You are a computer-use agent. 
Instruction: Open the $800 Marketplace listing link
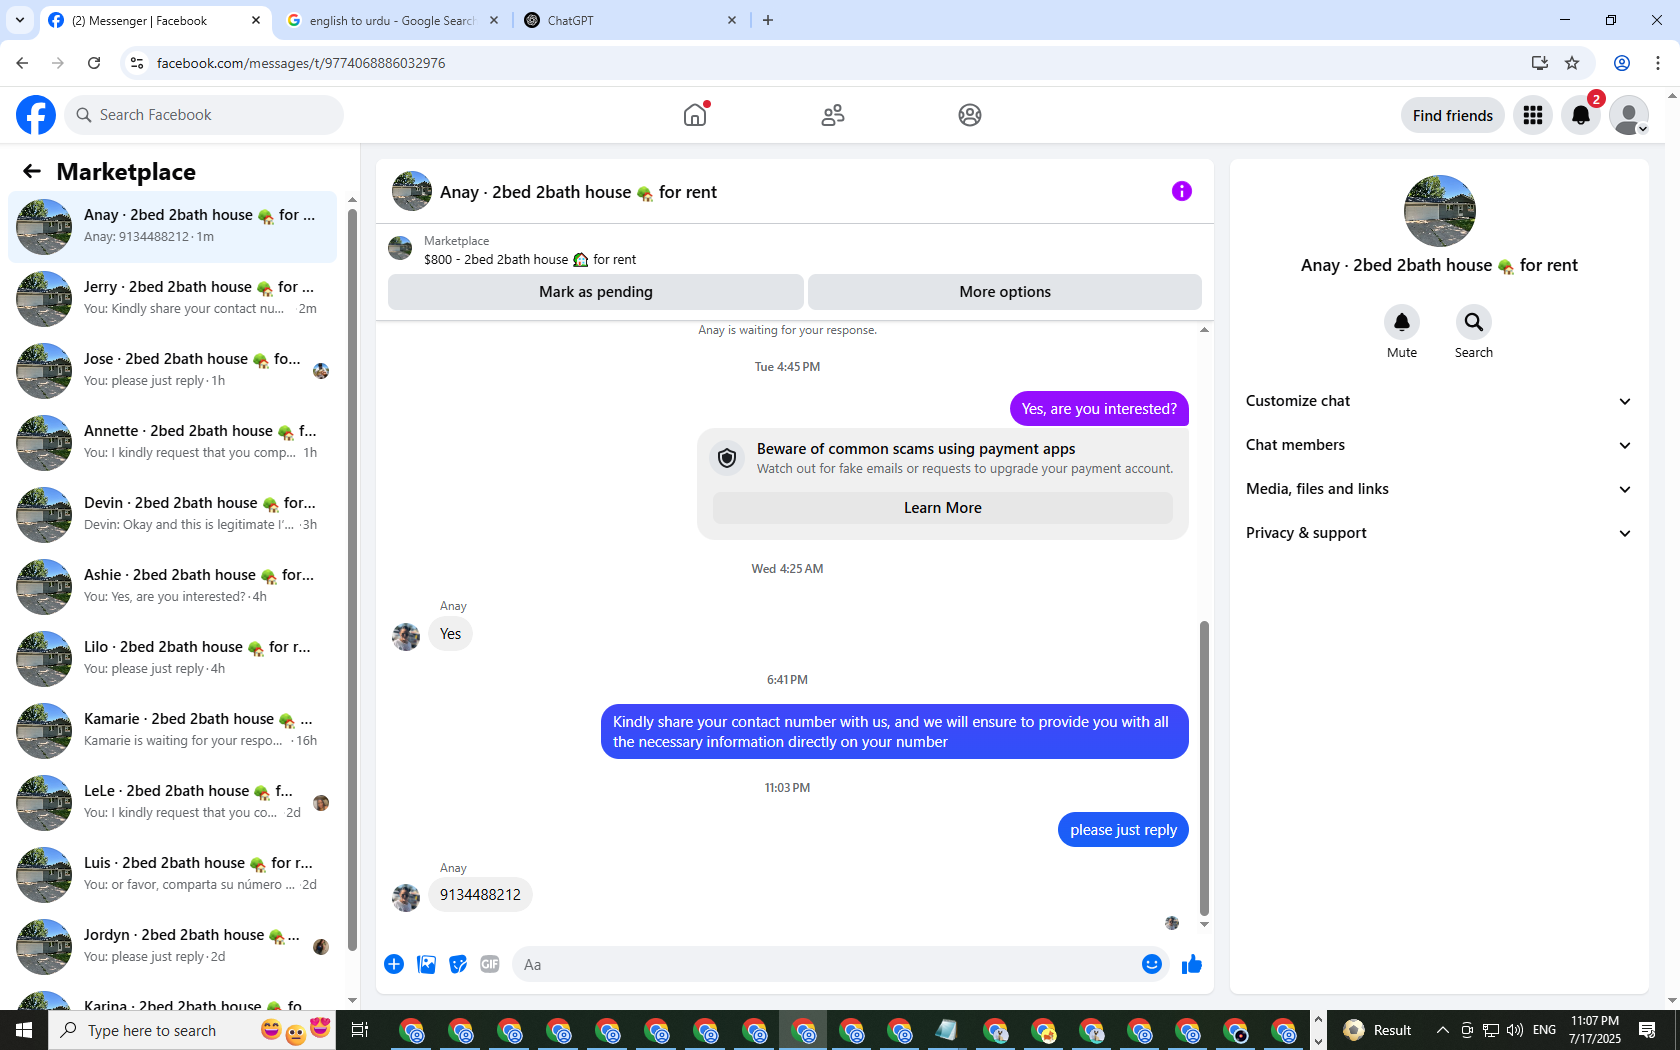[x=530, y=259]
